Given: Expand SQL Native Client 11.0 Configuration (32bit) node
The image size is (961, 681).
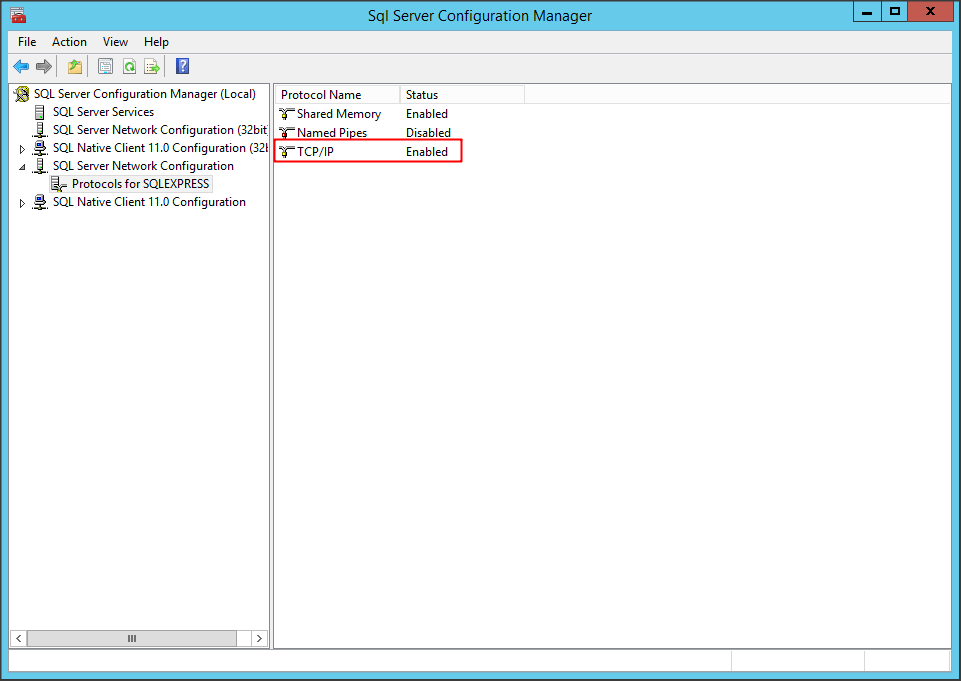Looking at the screenshot, I should (22, 149).
